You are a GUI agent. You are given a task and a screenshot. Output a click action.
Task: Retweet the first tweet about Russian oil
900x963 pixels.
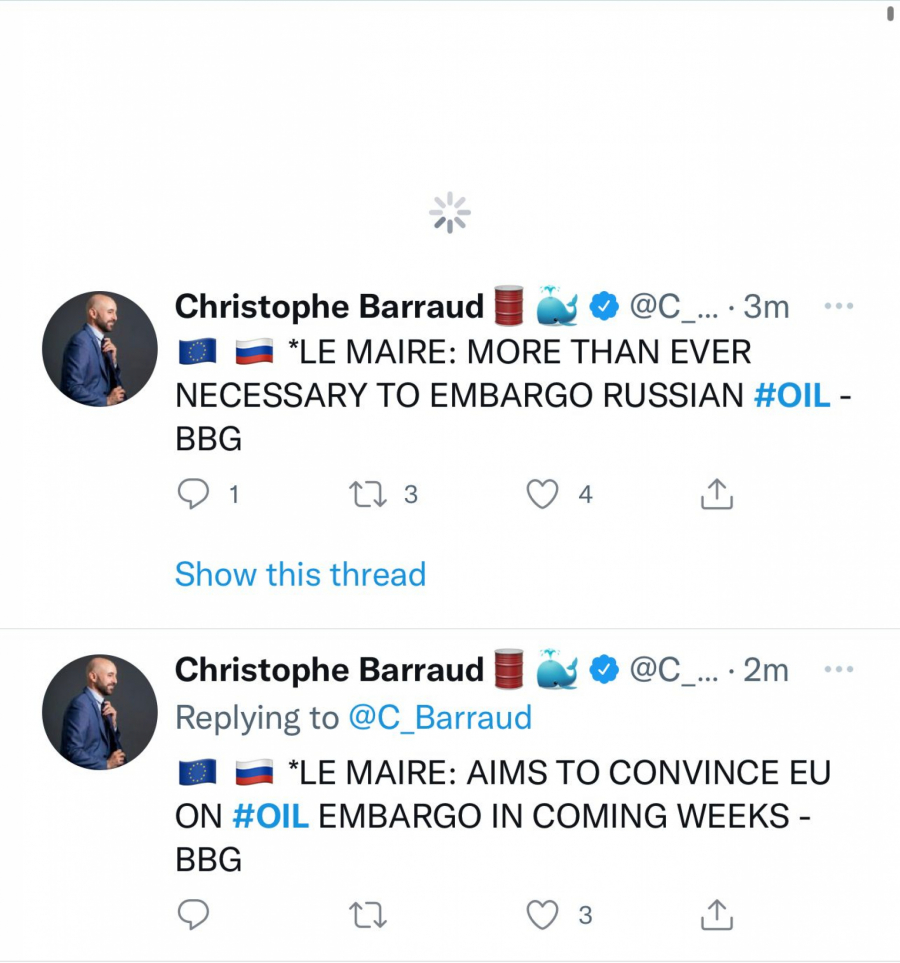(366, 494)
